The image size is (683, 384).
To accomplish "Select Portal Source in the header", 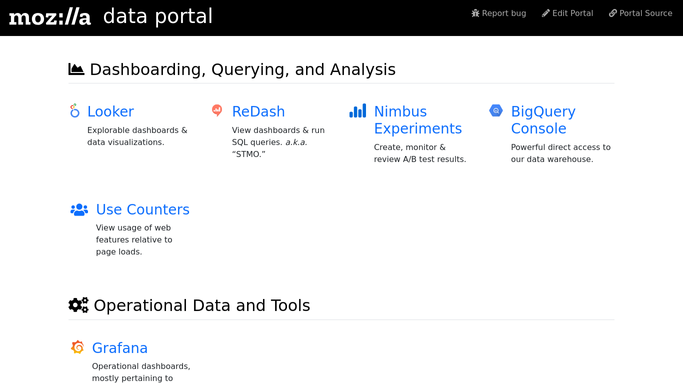I will (646, 13).
